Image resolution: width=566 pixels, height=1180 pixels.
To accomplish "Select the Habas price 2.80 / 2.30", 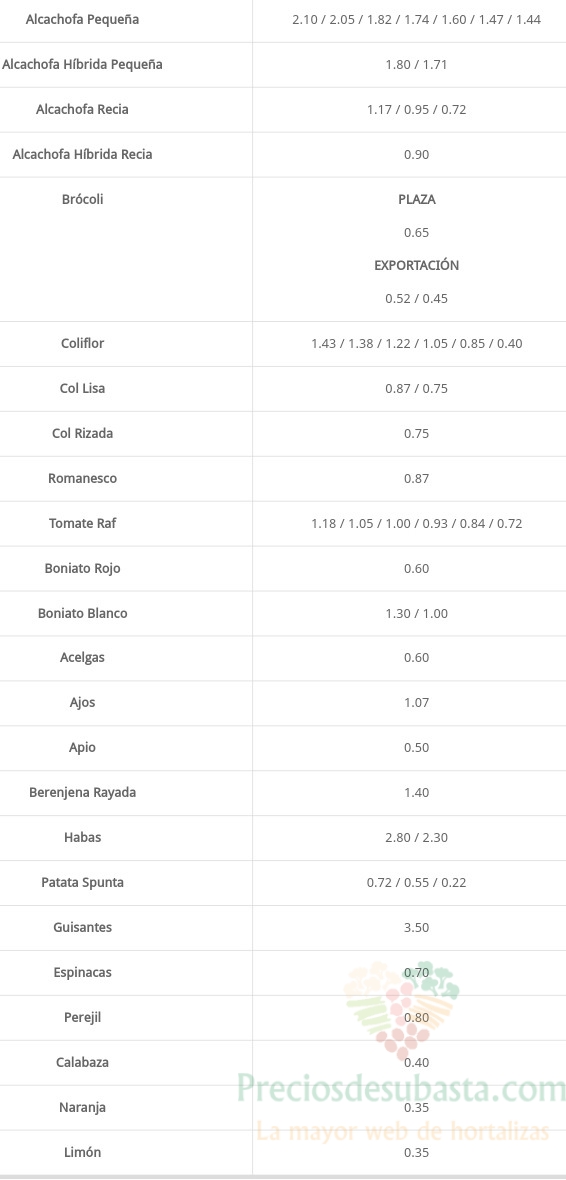I will 416,837.
